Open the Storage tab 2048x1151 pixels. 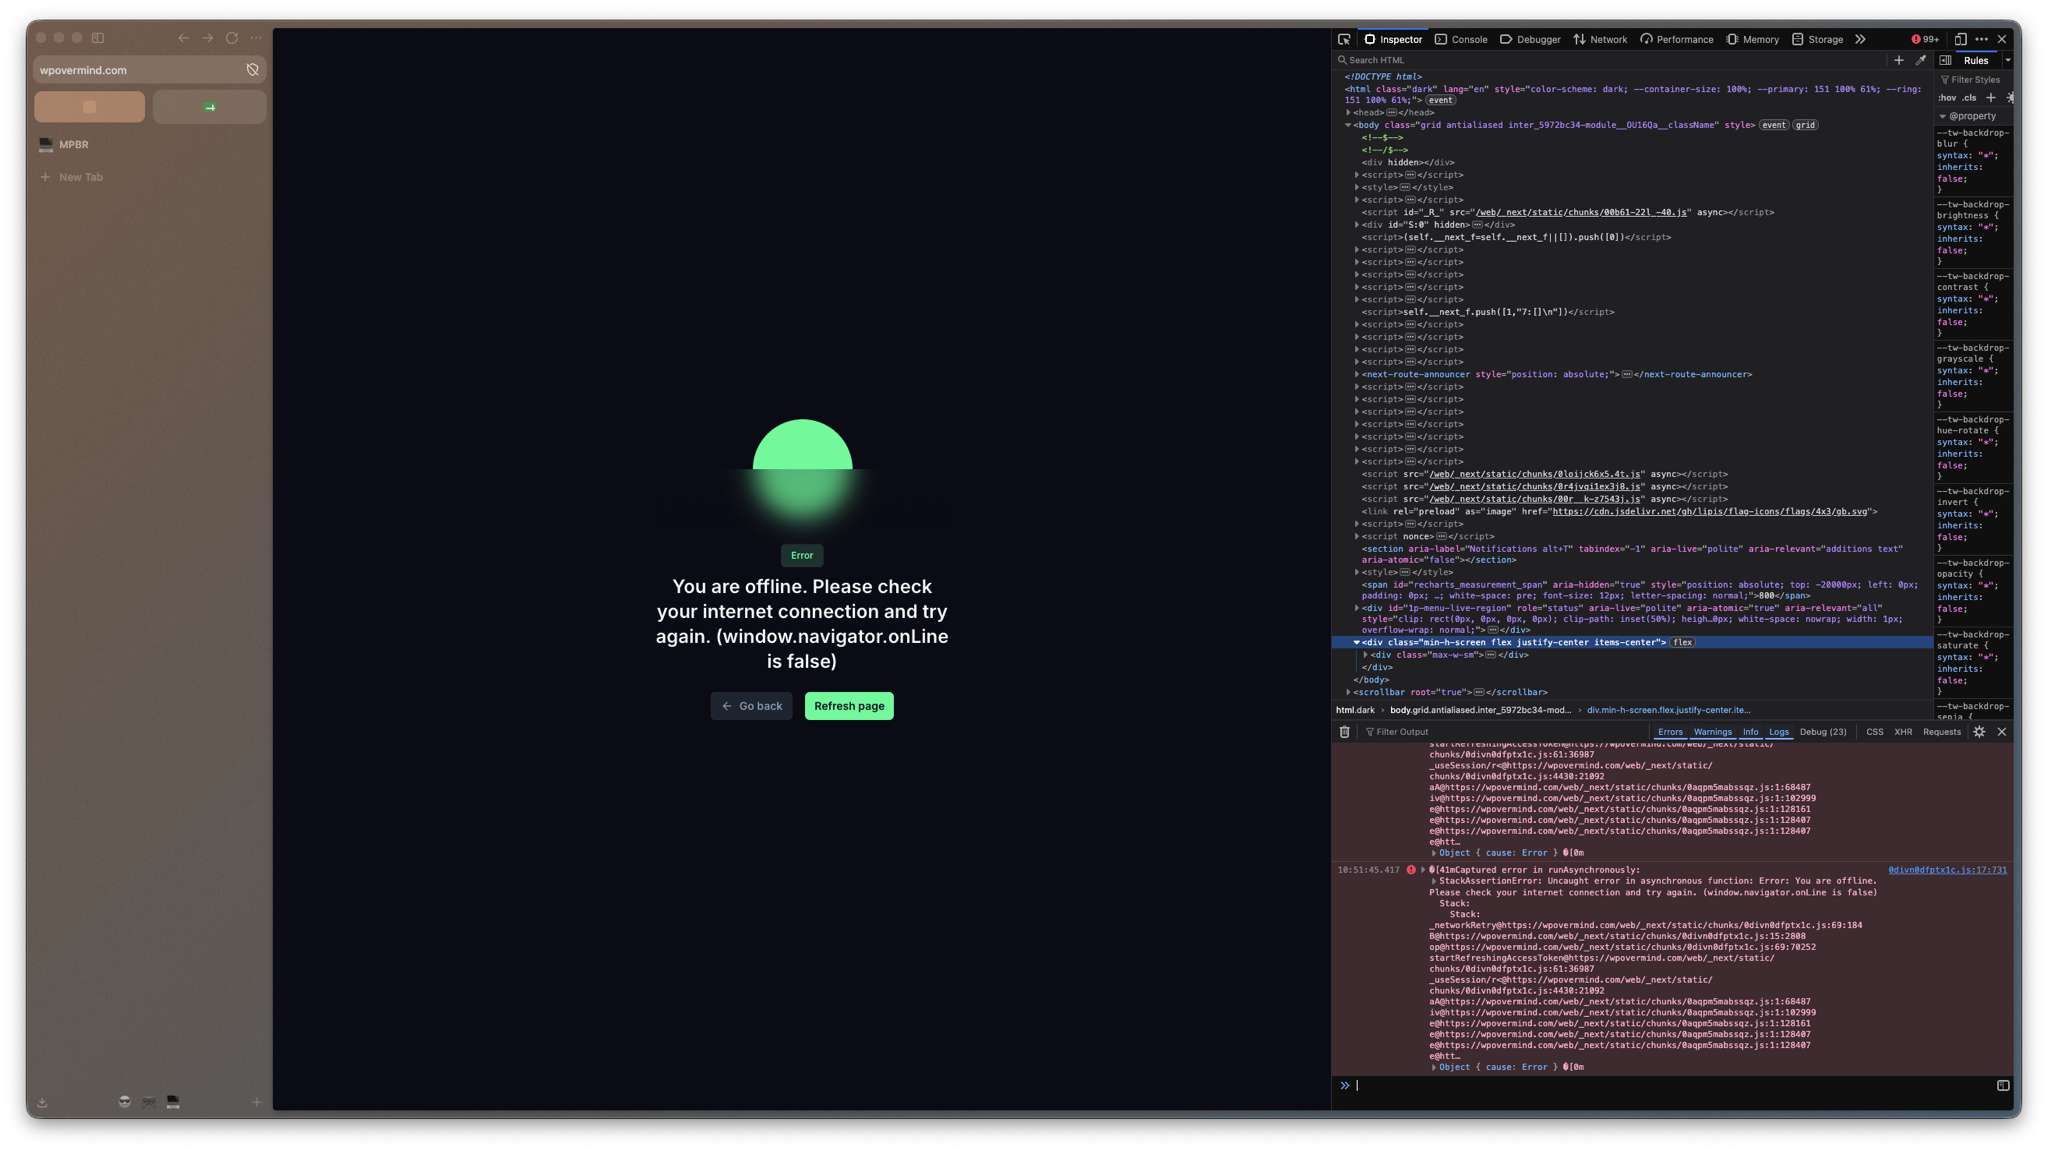point(1818,39)
